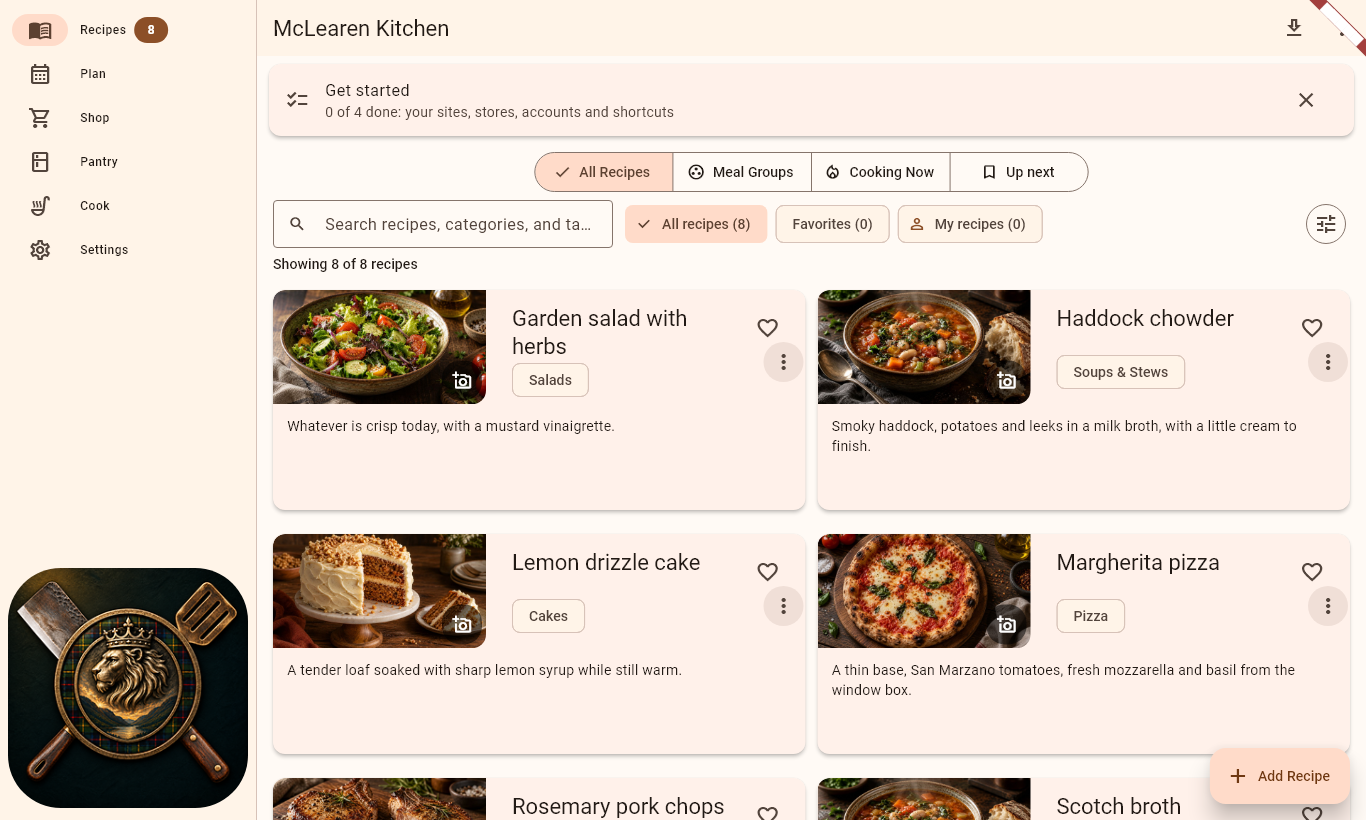This screenshot has height=820, width=1366.
Task: Switch to the Up next tab
Action: (1019, 172)
